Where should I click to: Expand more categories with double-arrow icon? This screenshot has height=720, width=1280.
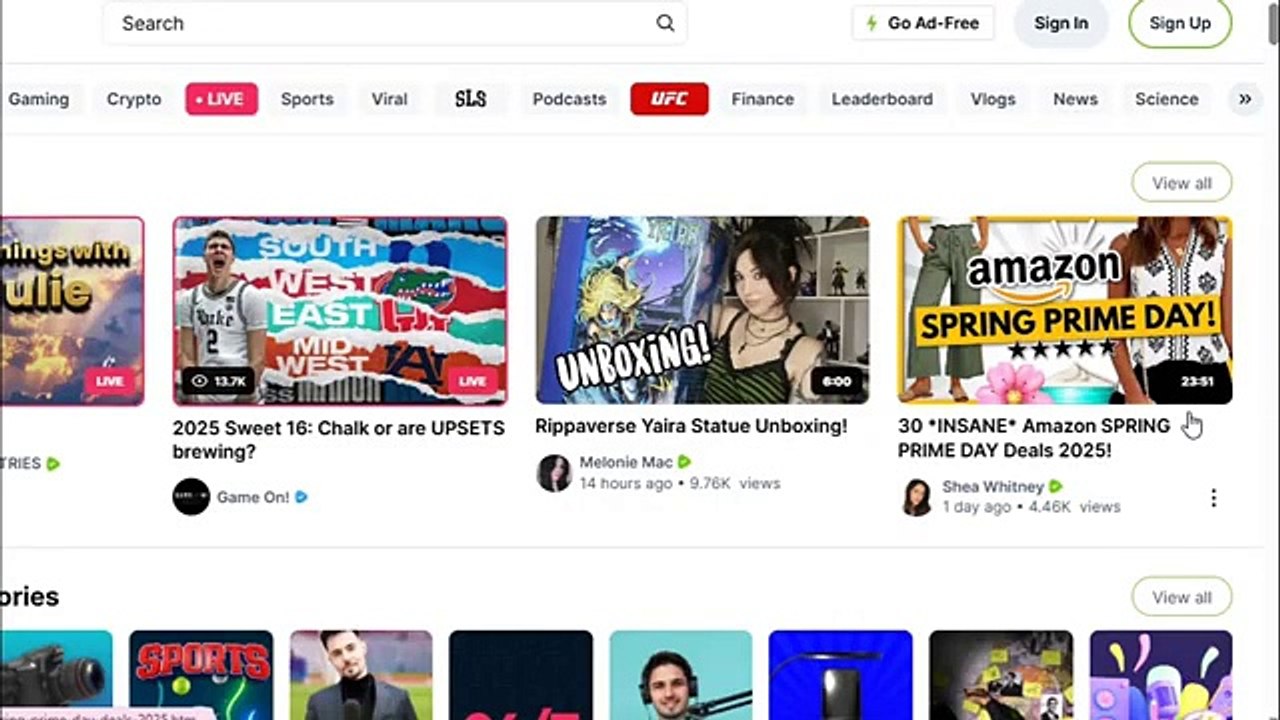[1245, 99]
